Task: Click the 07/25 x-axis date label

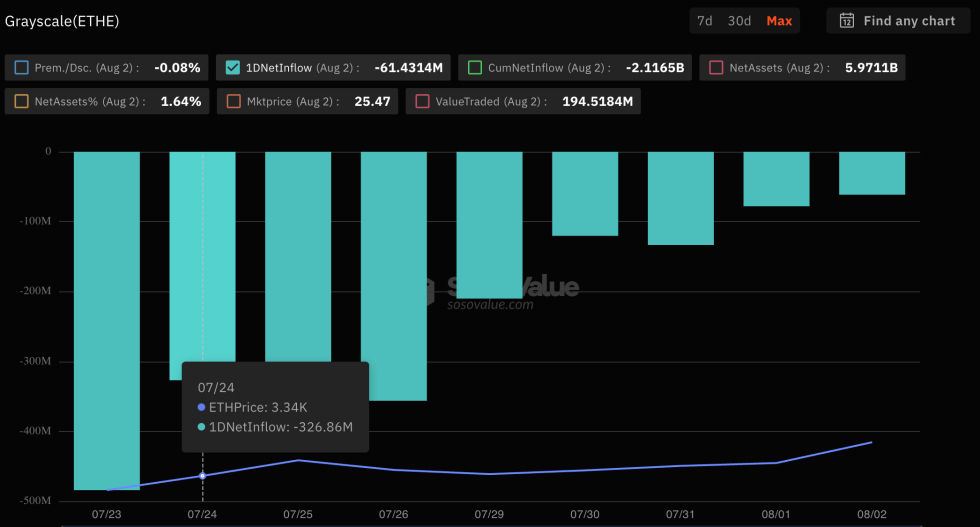Action: pyautogui.click(x=298, y=514)
